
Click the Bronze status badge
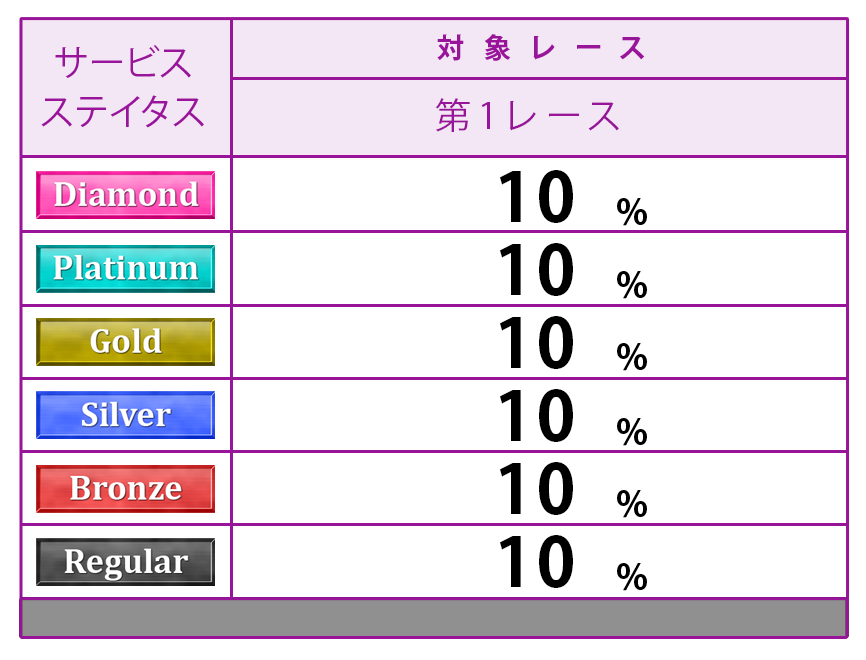click(125, 488)
